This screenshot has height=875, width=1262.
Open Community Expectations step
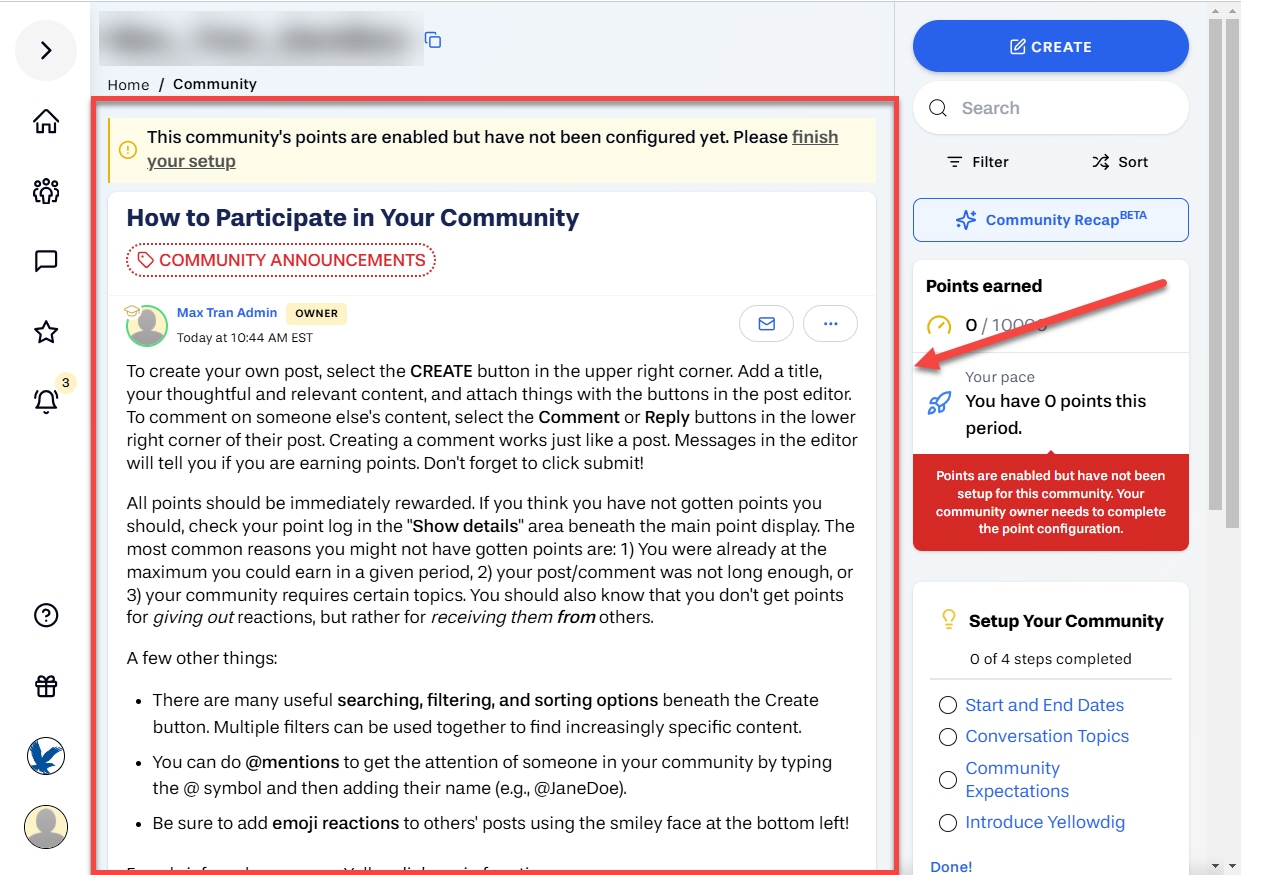(1017, 780)
